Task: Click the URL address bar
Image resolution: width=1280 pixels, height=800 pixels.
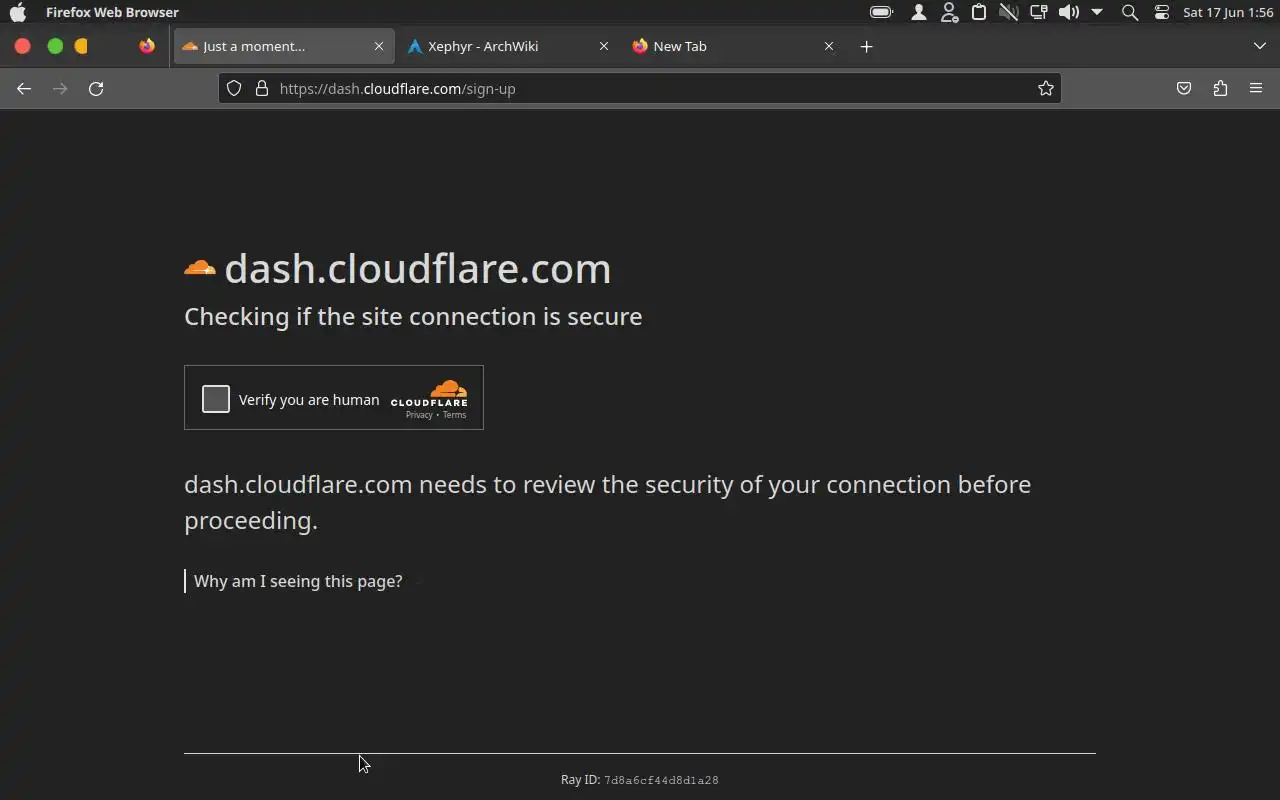Action: [640, 88]
